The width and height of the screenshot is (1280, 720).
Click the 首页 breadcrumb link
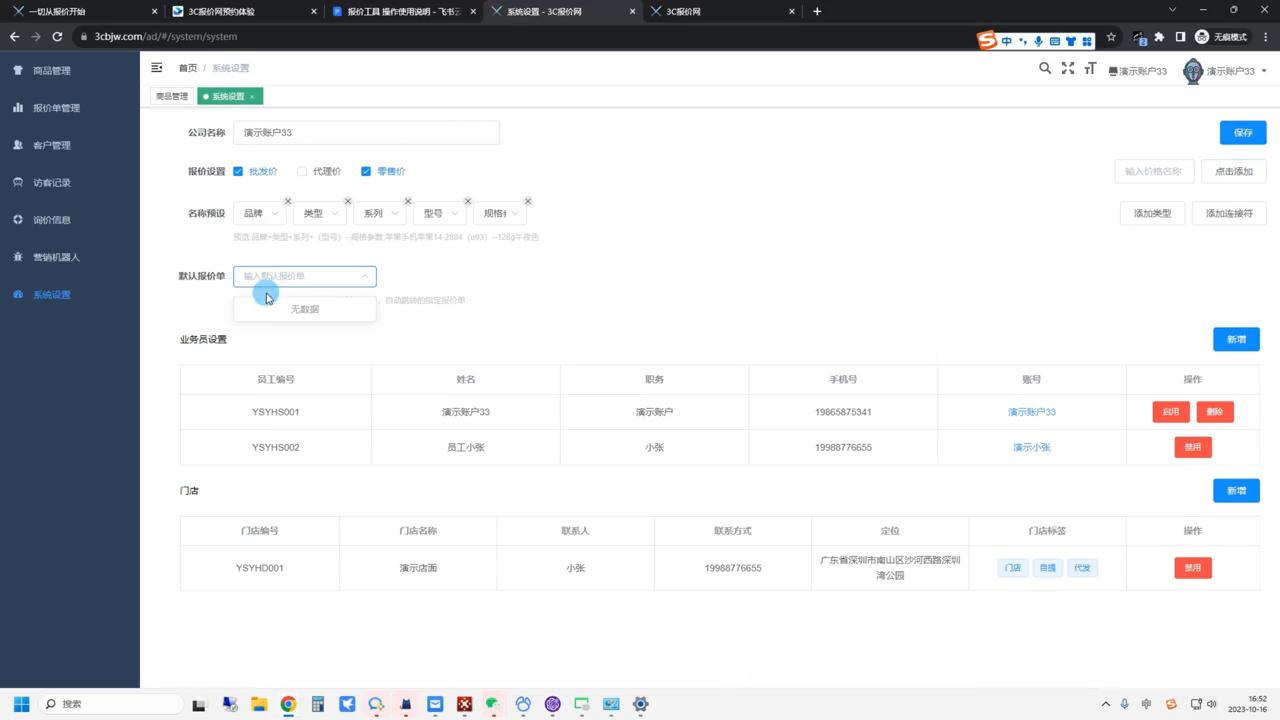pyautogui.click(x=188, y=68)
